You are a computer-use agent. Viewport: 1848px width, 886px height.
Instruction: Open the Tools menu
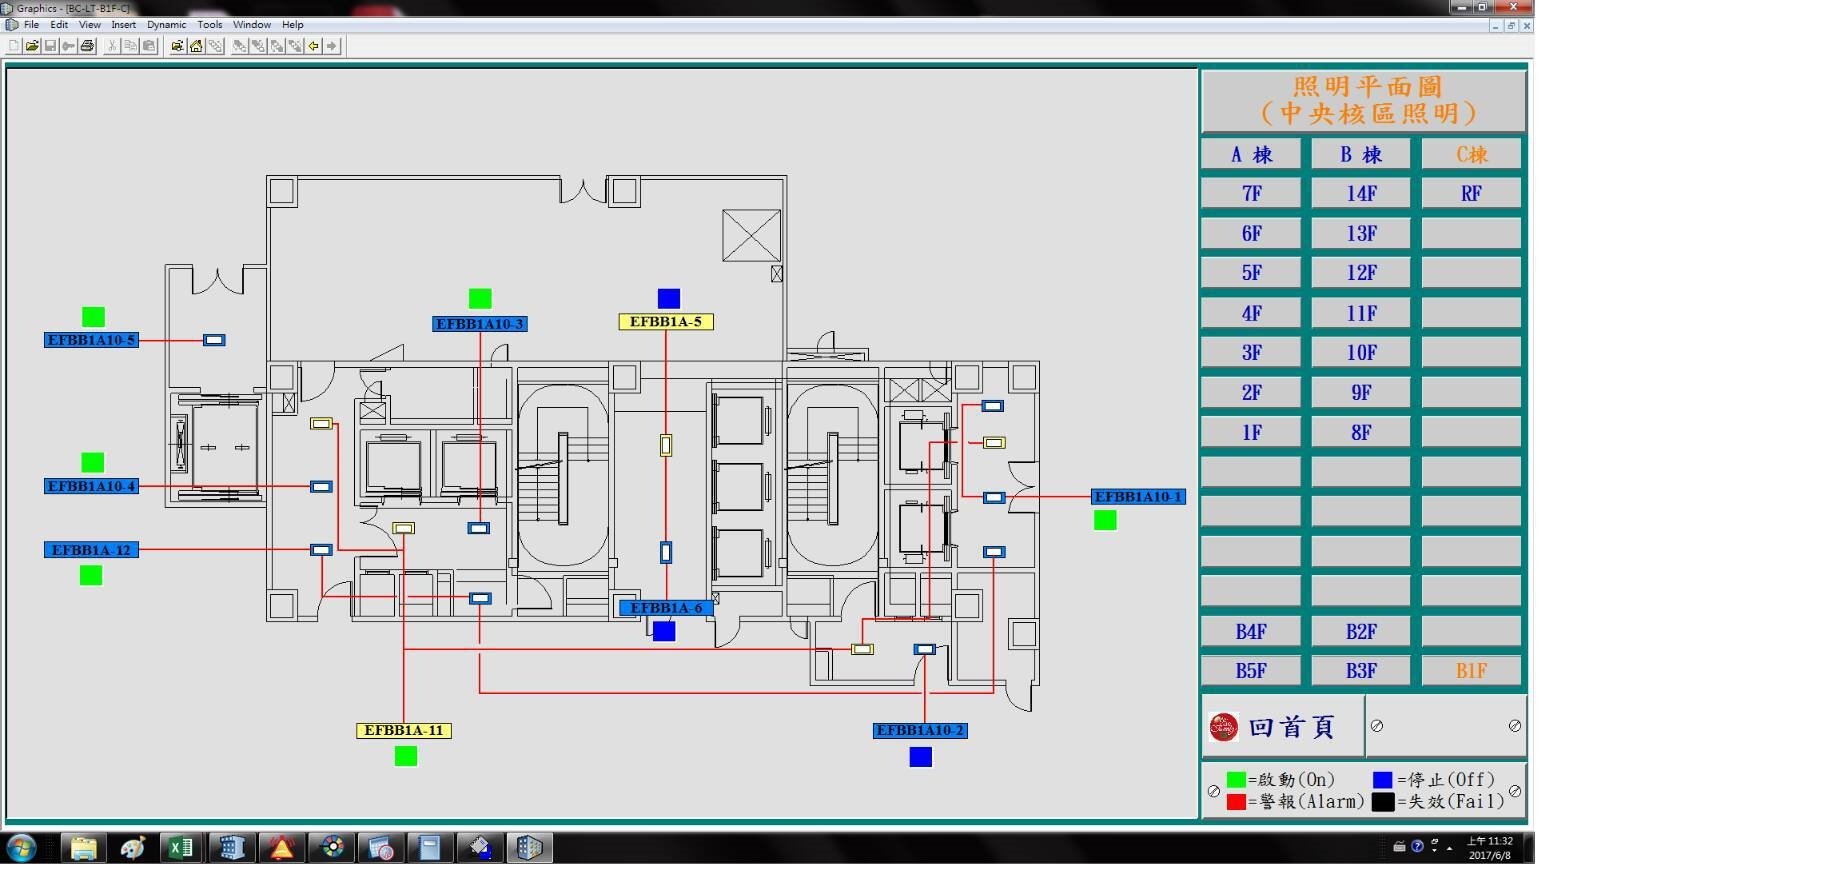[x=210, y=25]
